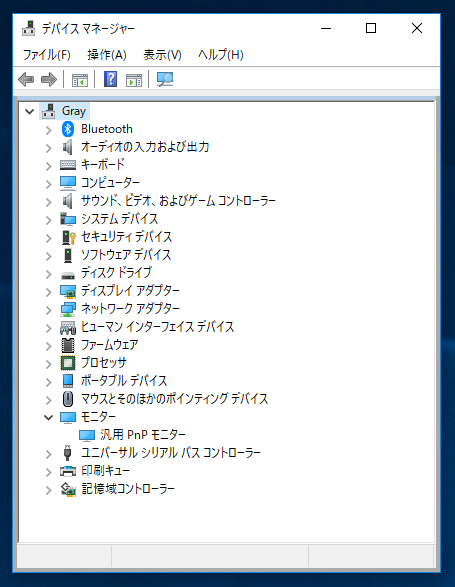Collapse the Gray root node
455x587 pixels.
coord(29,111)
